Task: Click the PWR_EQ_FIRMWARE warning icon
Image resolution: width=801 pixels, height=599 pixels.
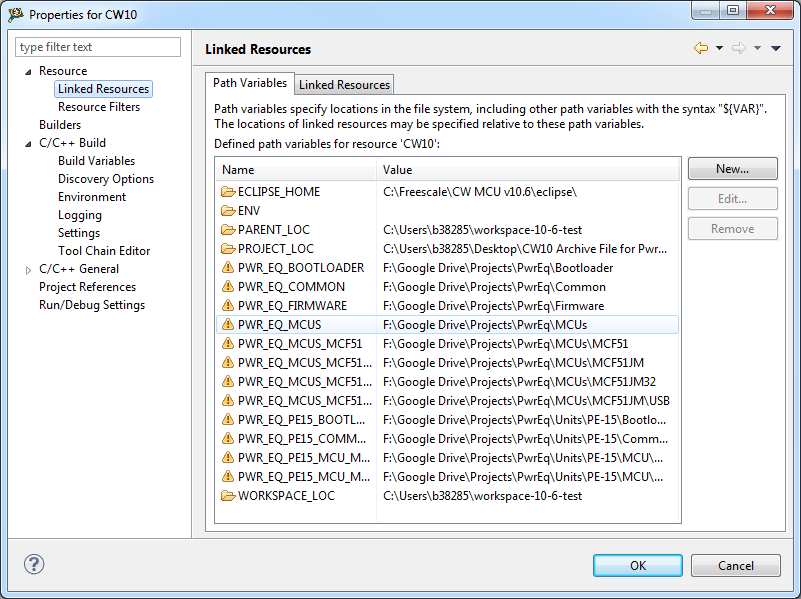Action: (x=227, y=306)
